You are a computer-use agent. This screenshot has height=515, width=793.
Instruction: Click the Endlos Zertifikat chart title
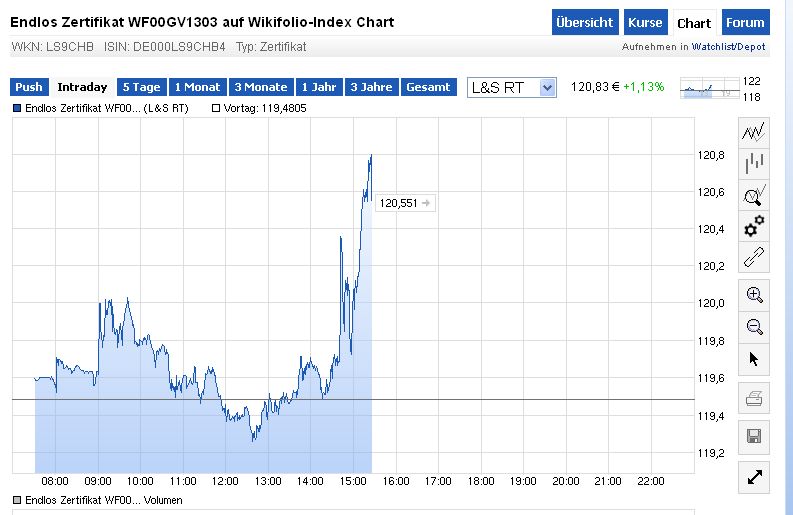(202, 22)
